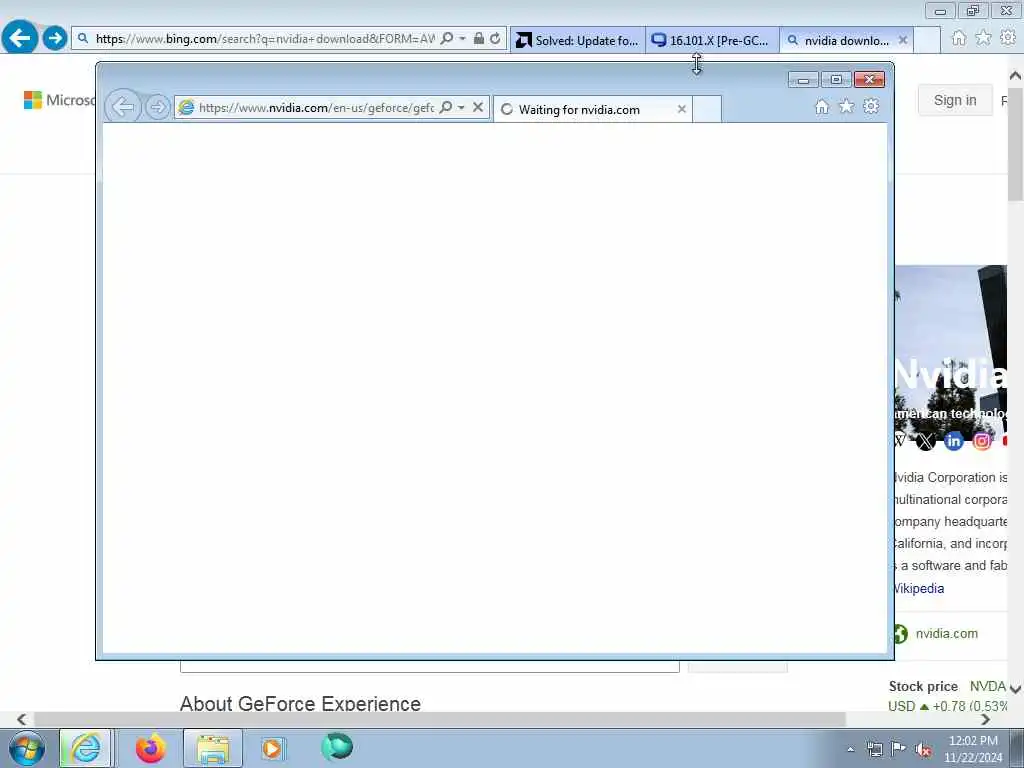Open Home icon in background Bing window
This screenshot has width=1024, height=768.
pyautogui.click(x=958, y=39)
